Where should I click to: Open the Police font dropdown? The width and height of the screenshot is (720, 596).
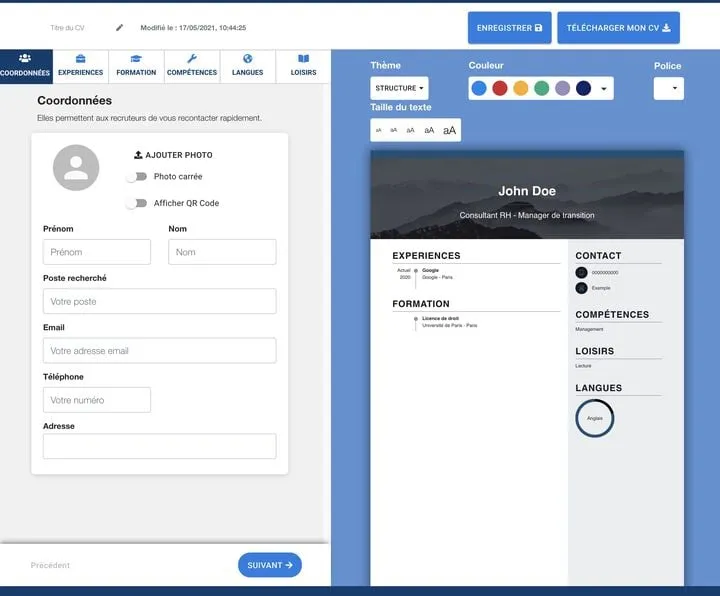click(669, 88)
